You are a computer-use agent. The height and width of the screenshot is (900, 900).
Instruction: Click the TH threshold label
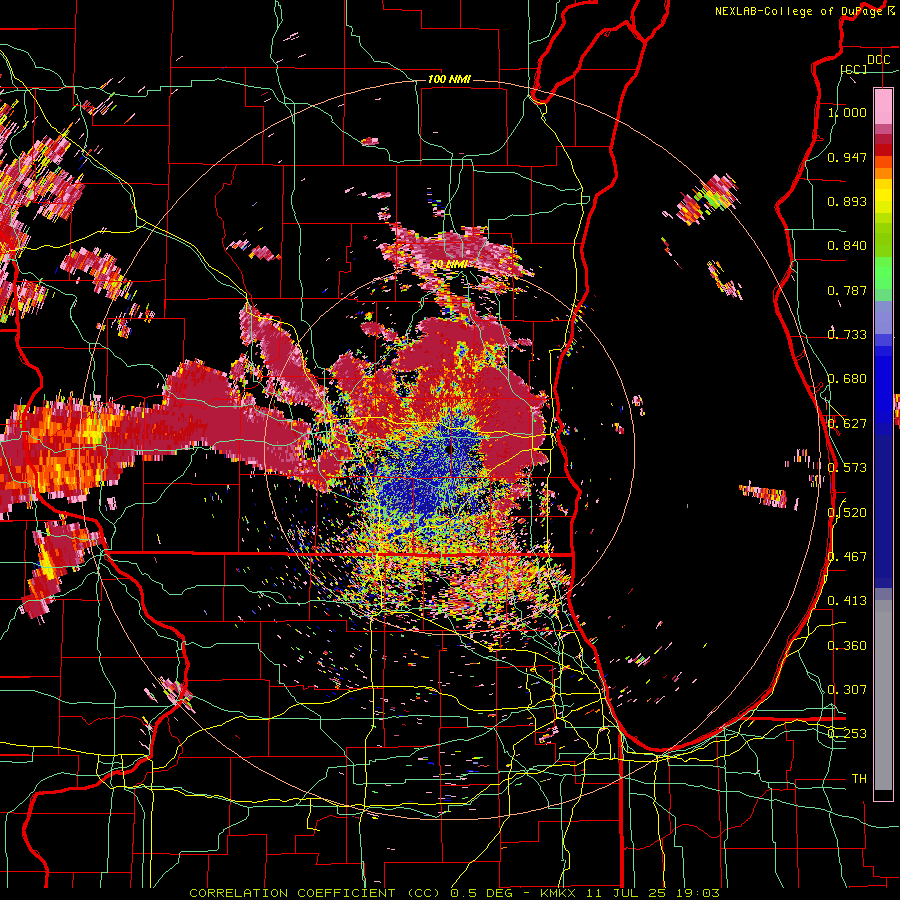point(859,778)
